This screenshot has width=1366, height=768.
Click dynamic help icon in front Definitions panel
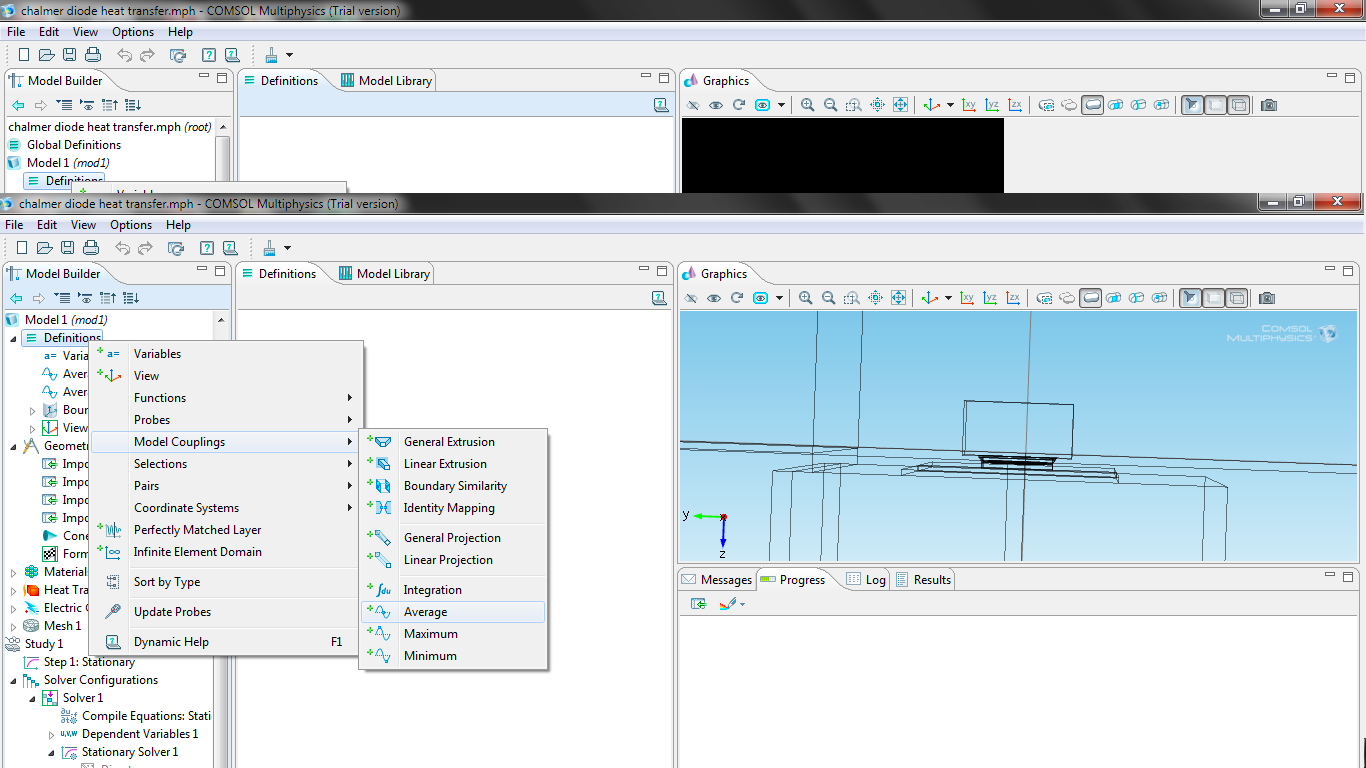tap(659, 298)
